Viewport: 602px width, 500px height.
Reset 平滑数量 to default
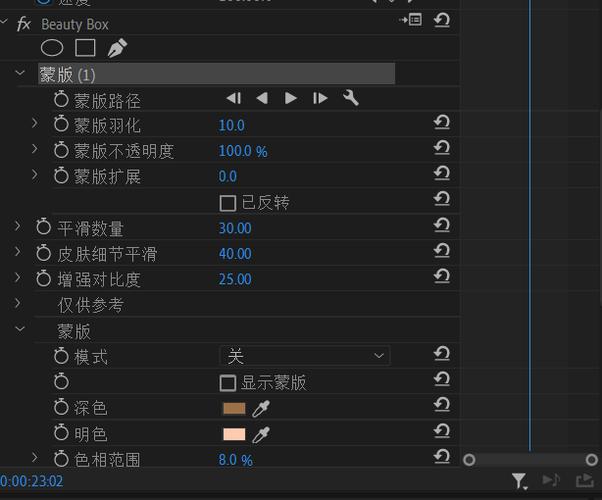(x=442, y=225)
